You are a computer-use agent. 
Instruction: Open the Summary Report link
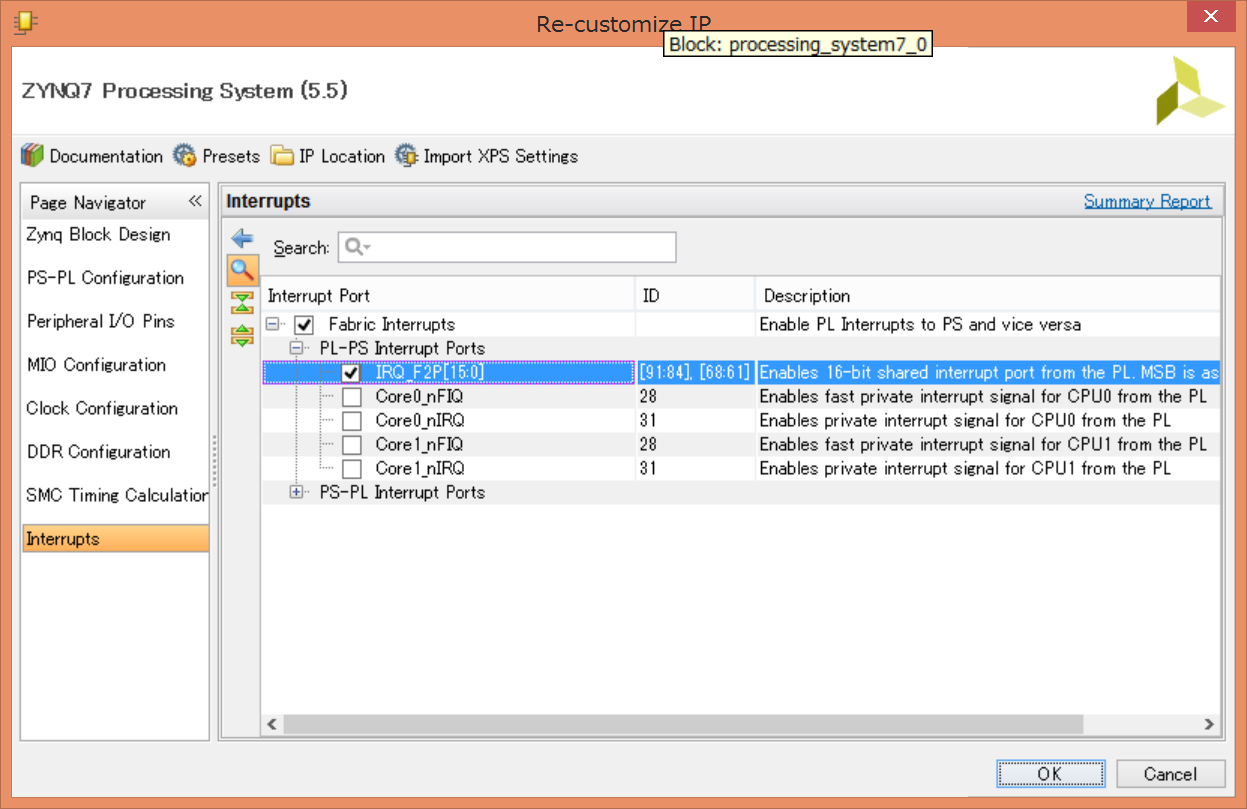click(1147, 201)
